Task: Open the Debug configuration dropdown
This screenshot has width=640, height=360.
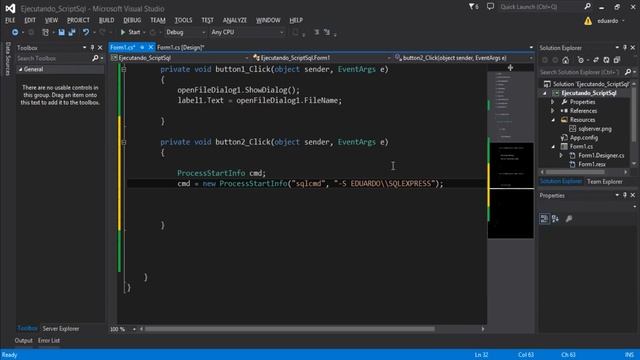Action: tap(185, 32)
